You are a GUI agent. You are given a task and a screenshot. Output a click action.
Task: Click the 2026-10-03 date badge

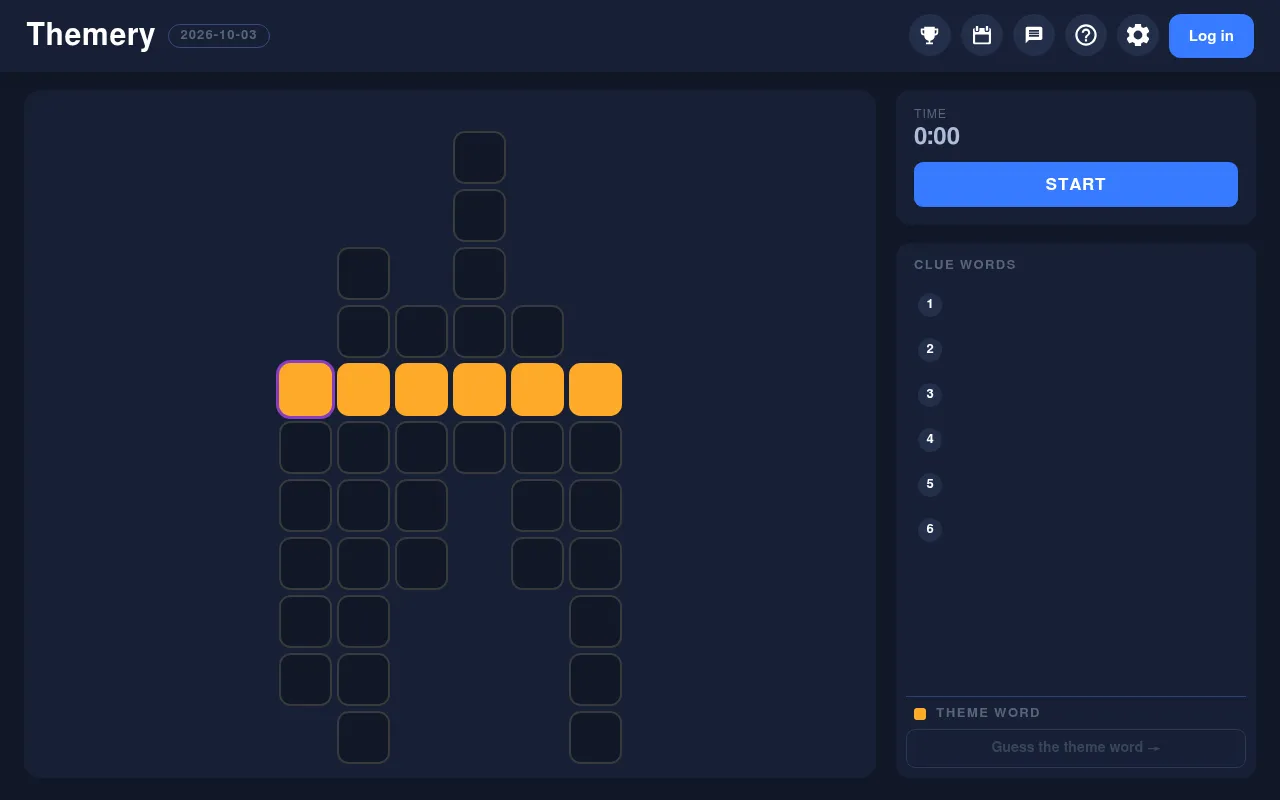219,35
